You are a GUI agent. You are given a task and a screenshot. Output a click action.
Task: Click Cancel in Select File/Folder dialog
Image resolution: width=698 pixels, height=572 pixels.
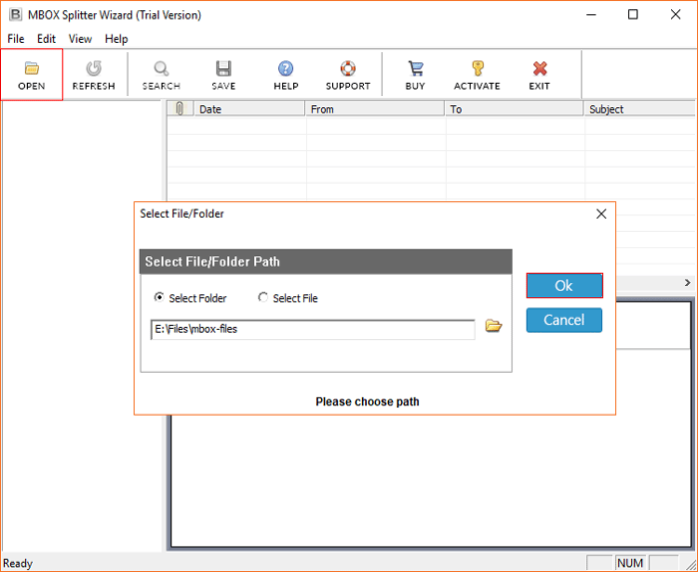click(564, 320)
